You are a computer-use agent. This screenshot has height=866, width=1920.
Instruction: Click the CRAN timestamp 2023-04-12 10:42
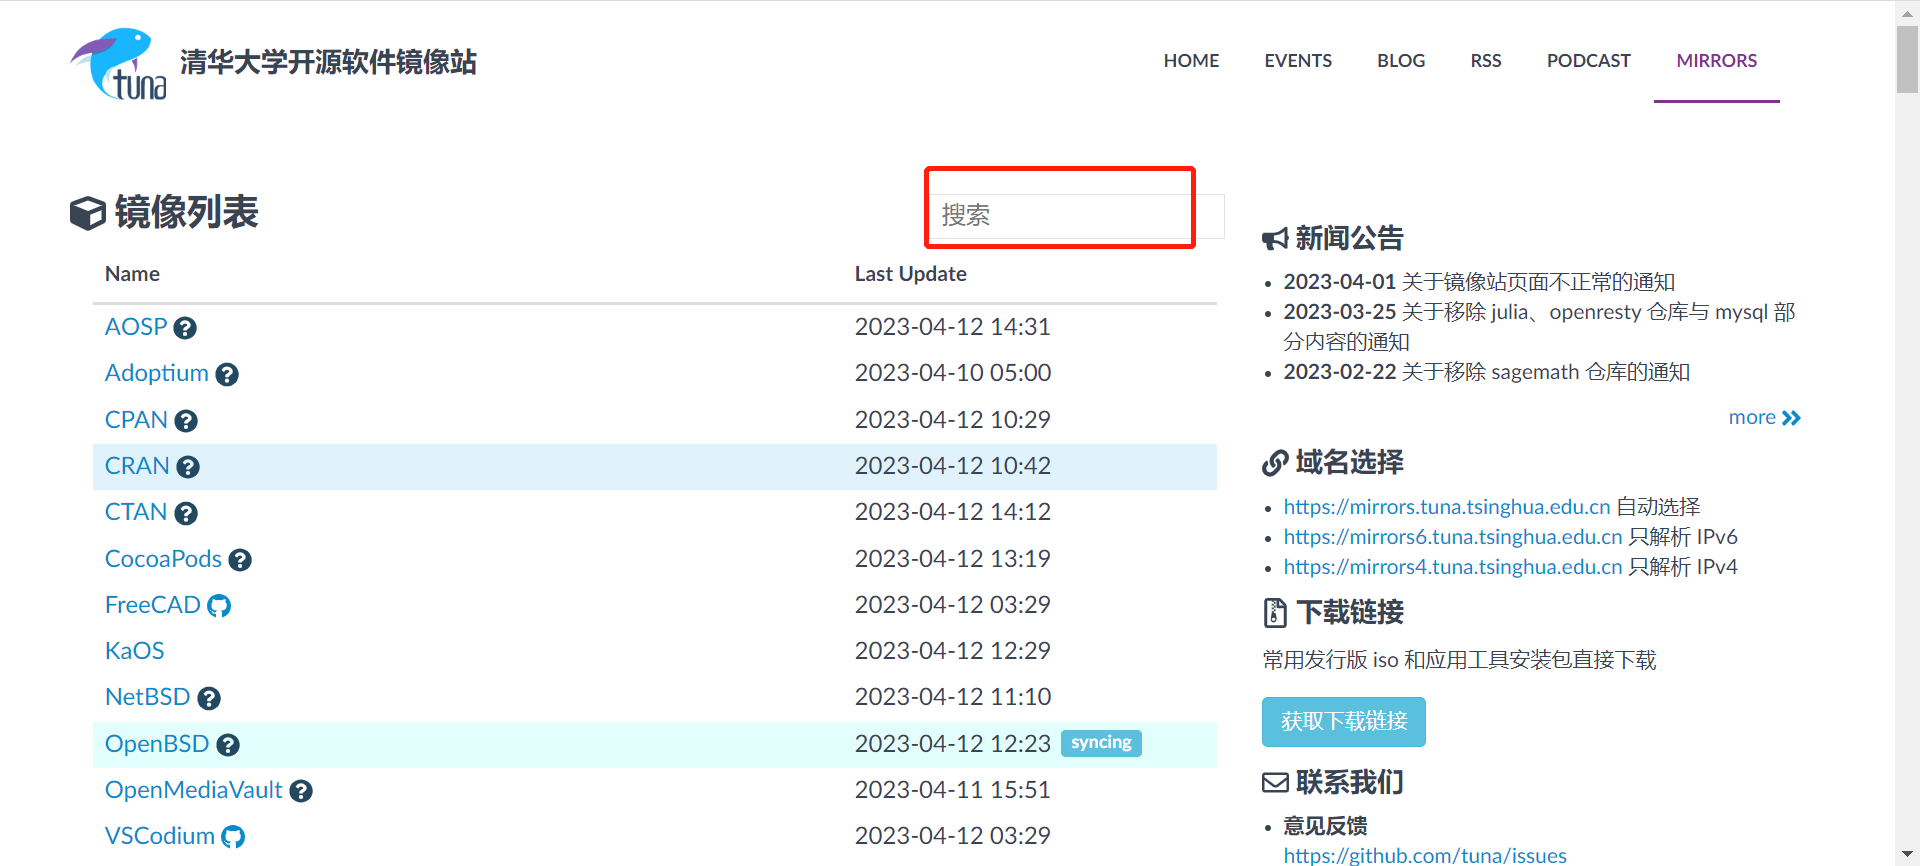(x=952, y=466)
